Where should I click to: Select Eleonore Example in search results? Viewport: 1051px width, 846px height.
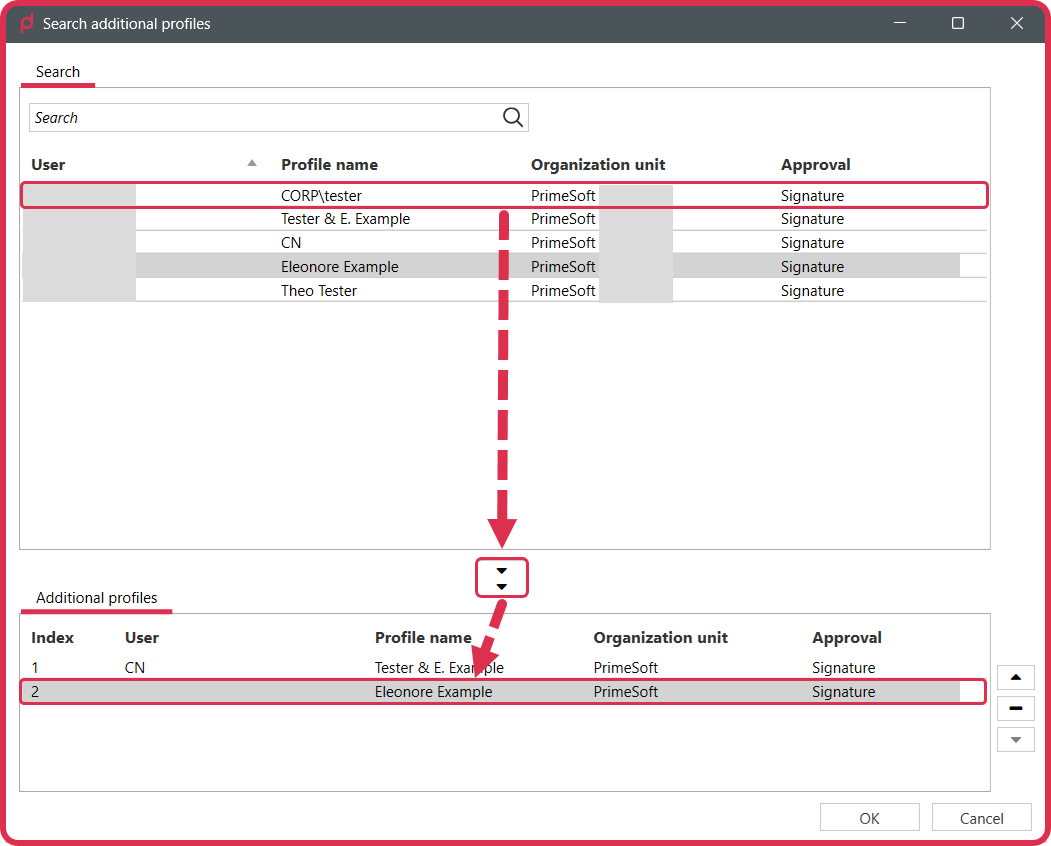pos(504,266)
